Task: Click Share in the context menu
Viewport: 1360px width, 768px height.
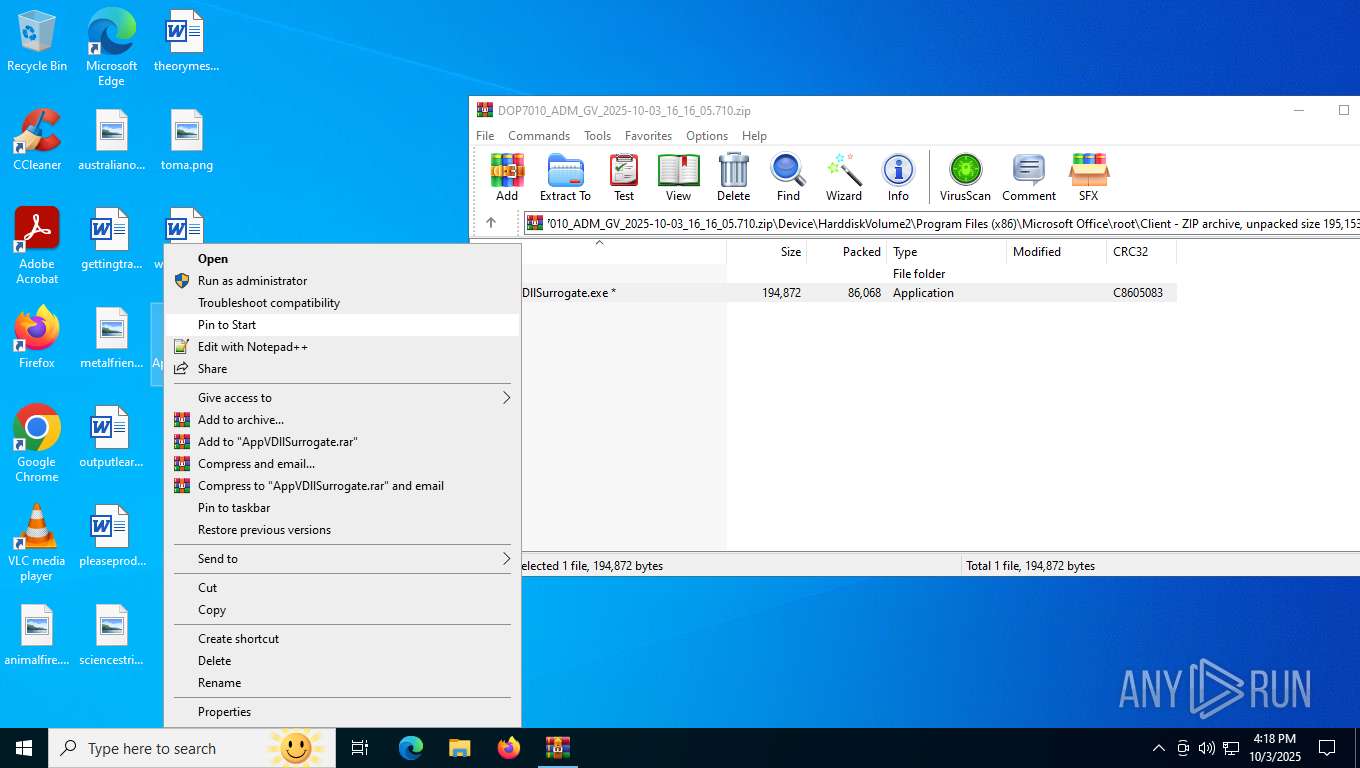Action: [x=342, y=369]
